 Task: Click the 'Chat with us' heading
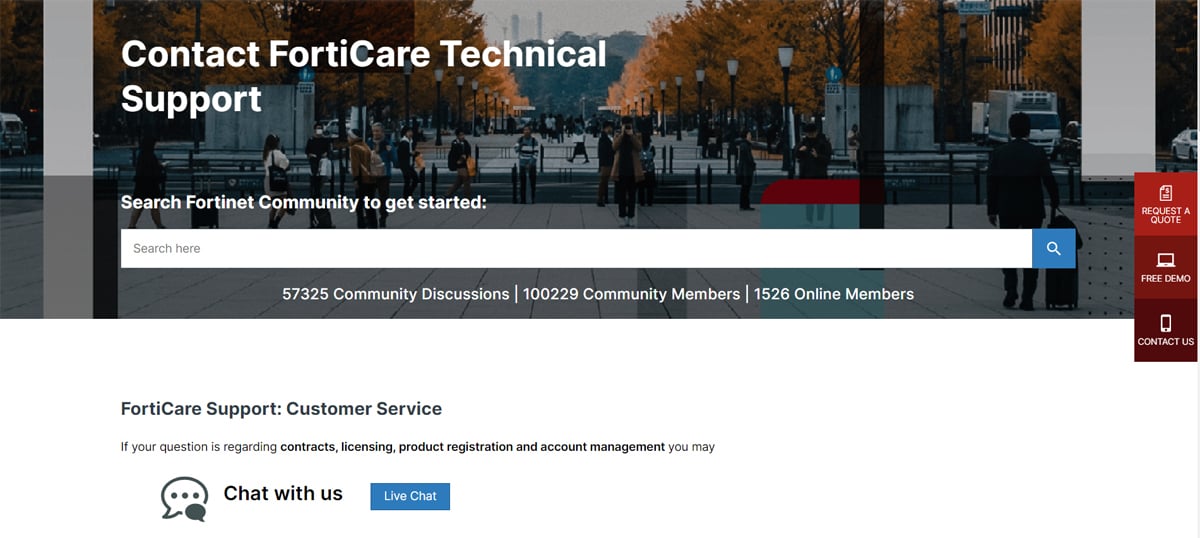tap(283, 494)
